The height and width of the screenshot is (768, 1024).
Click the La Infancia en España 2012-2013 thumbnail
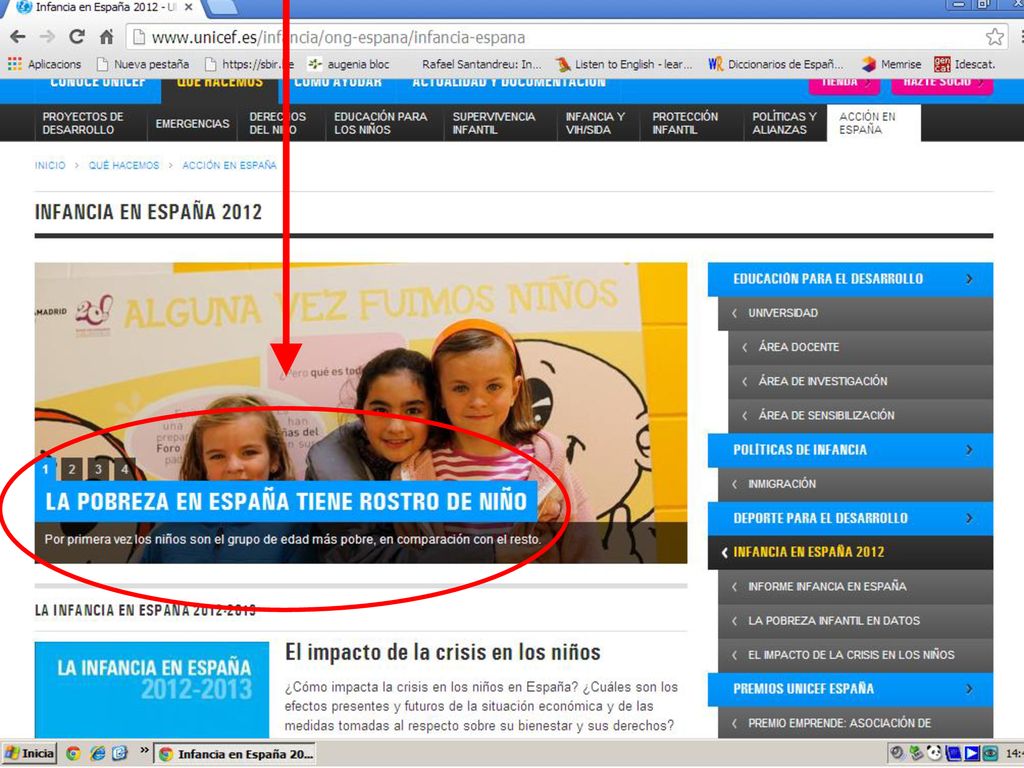152,690
